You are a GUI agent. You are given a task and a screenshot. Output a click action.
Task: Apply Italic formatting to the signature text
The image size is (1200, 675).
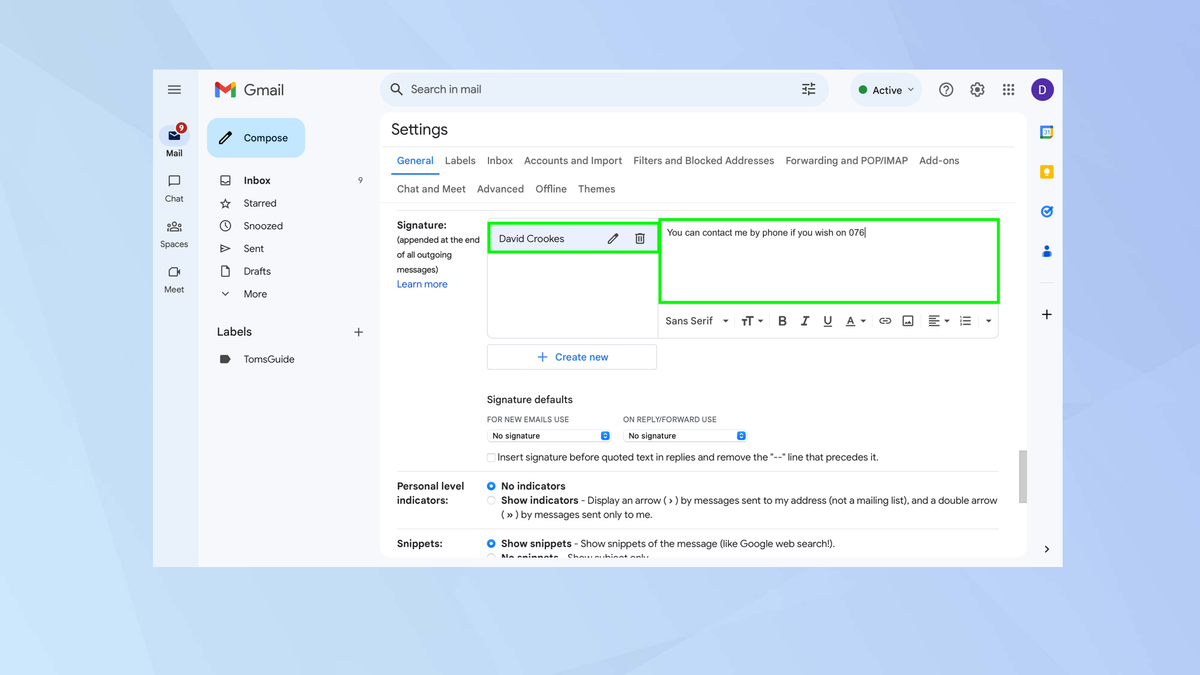tap(805, 320)
